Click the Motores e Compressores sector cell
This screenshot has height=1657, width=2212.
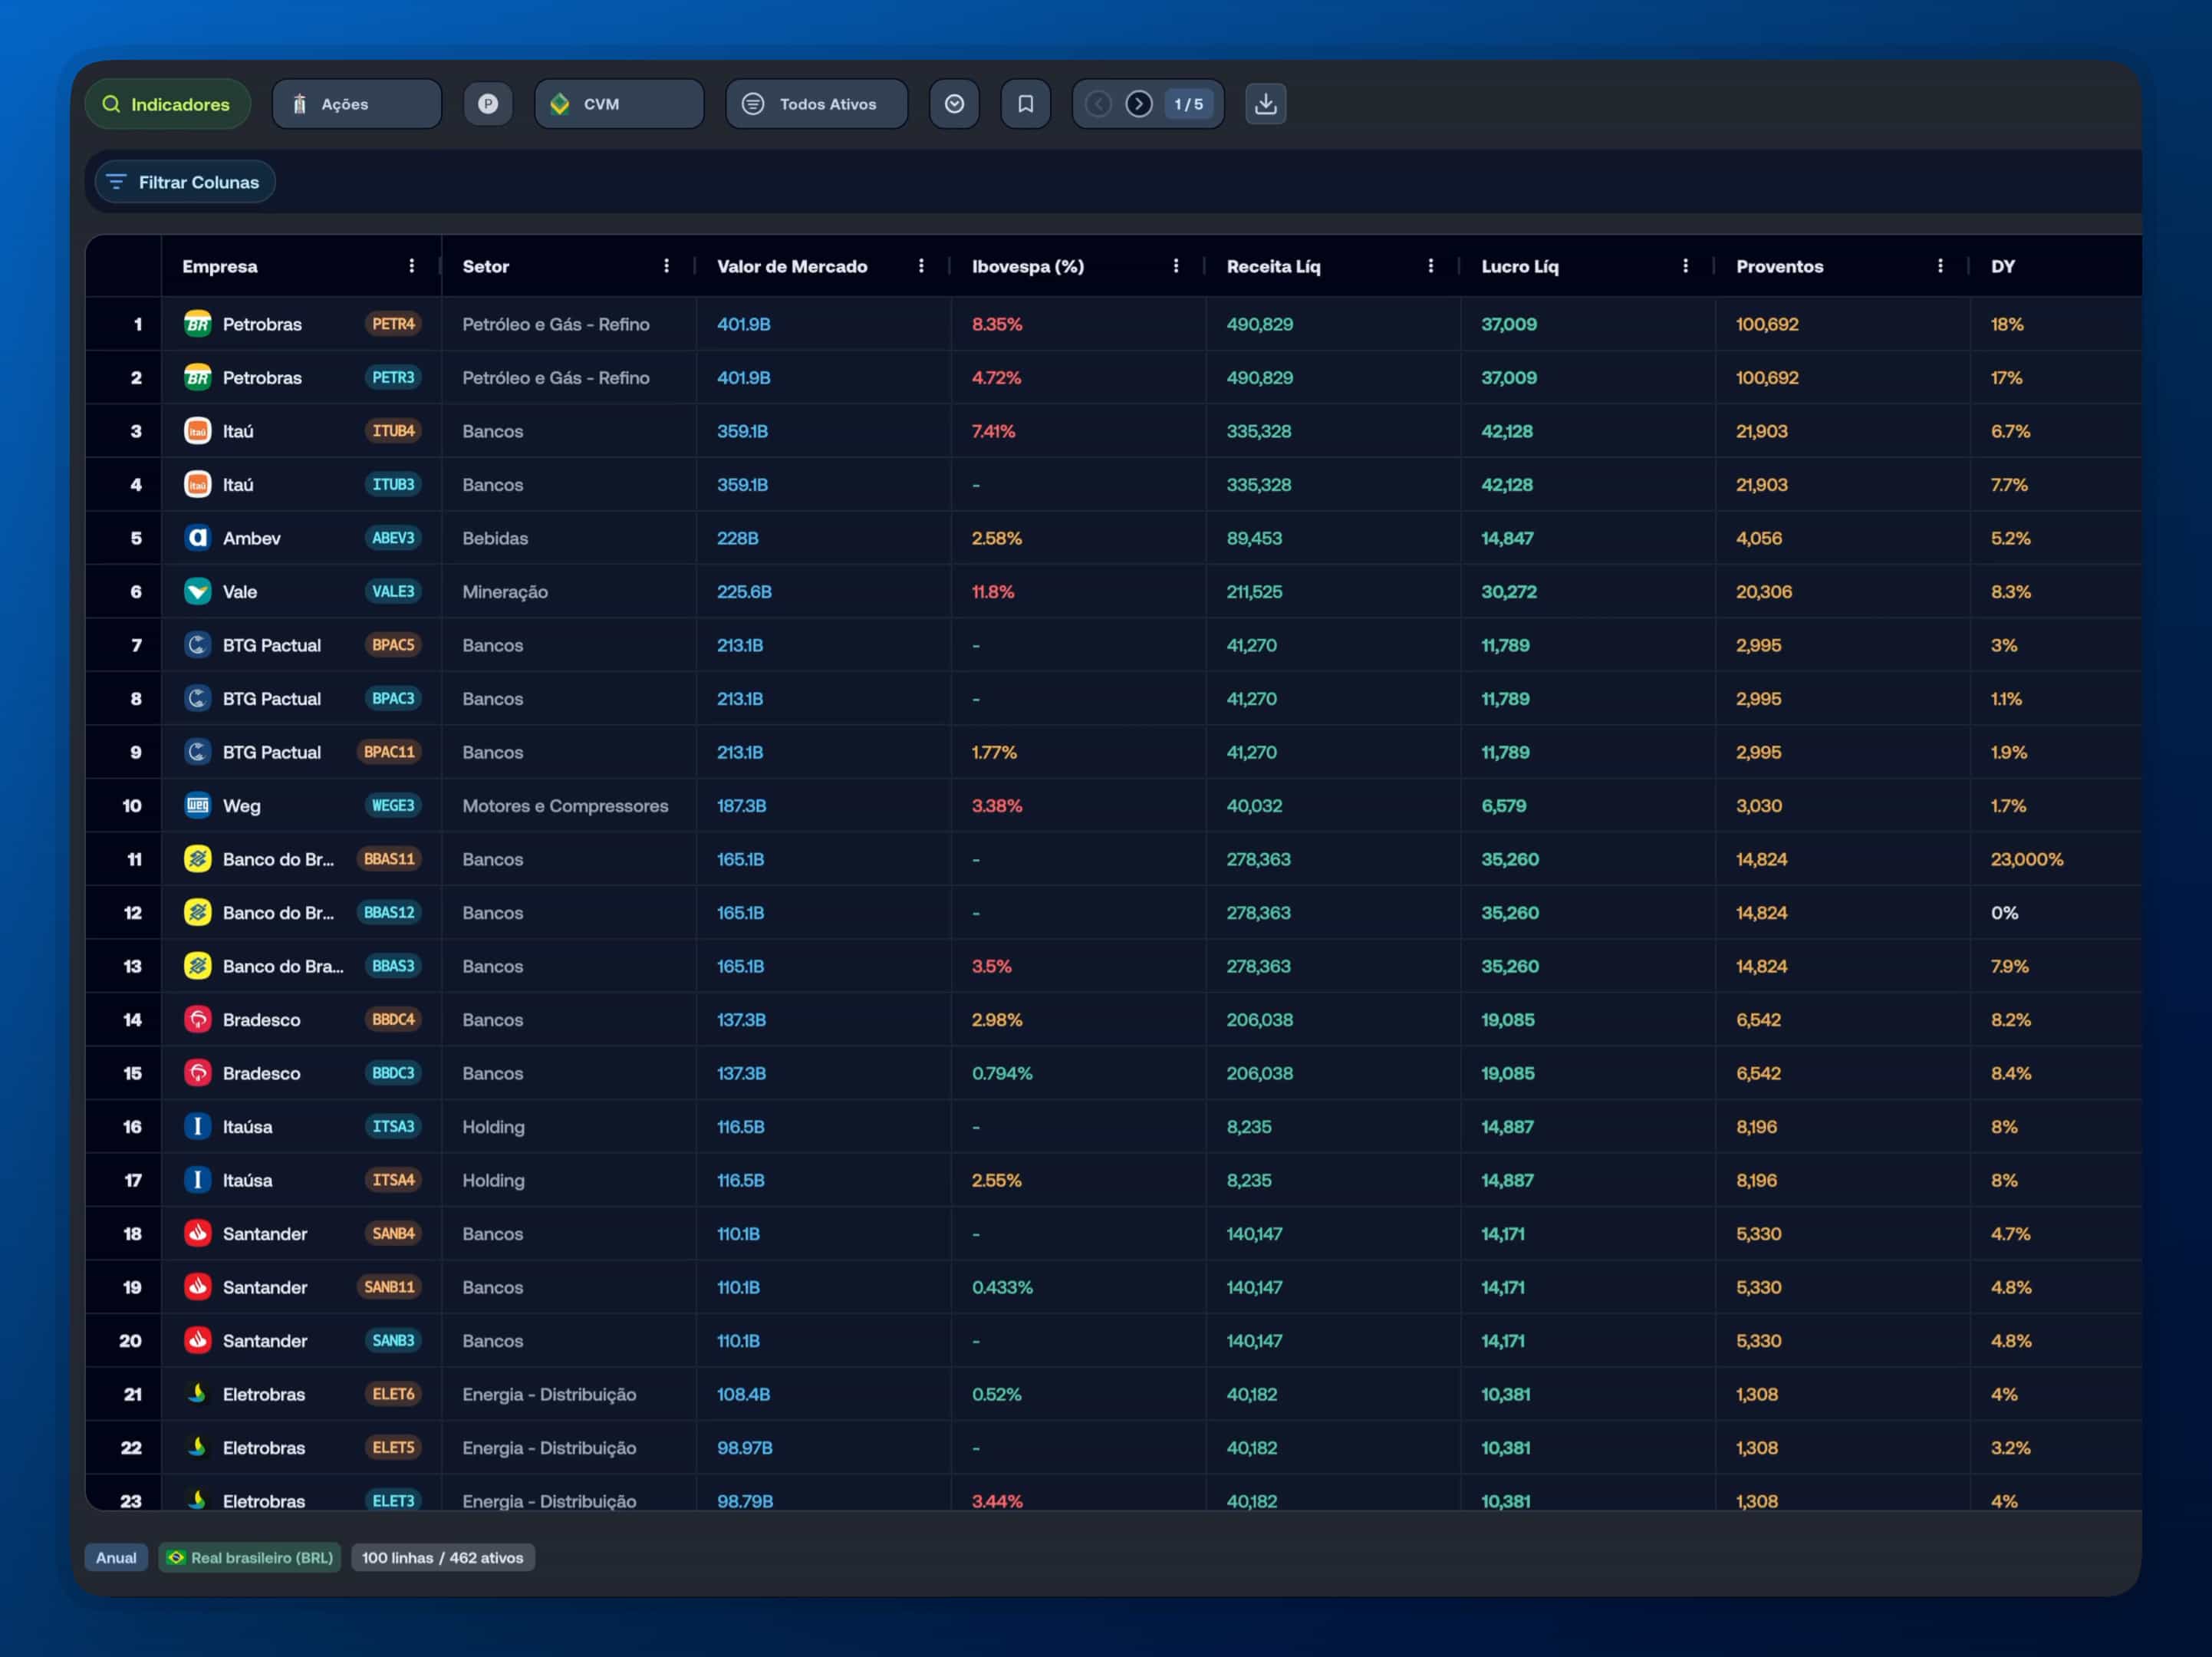click(565, 806)
